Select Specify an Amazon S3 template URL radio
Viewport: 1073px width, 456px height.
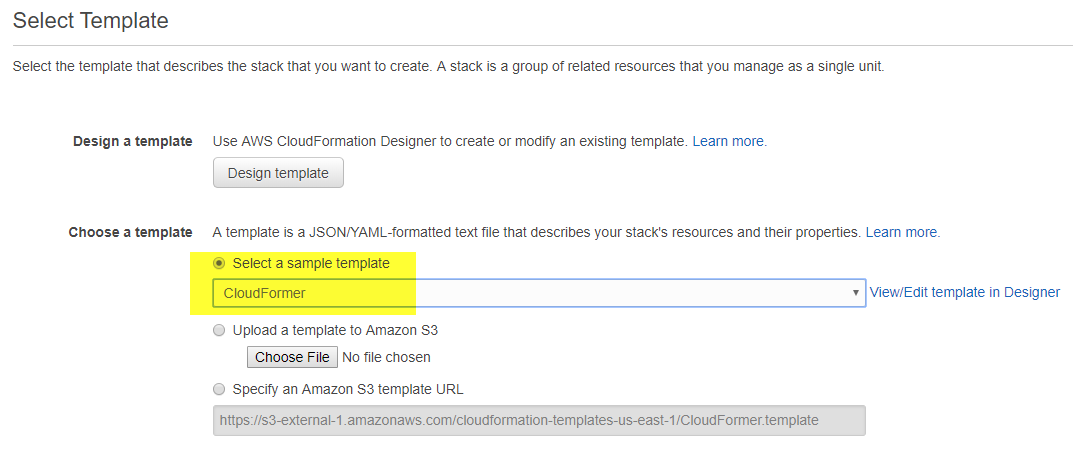(219, 390)
